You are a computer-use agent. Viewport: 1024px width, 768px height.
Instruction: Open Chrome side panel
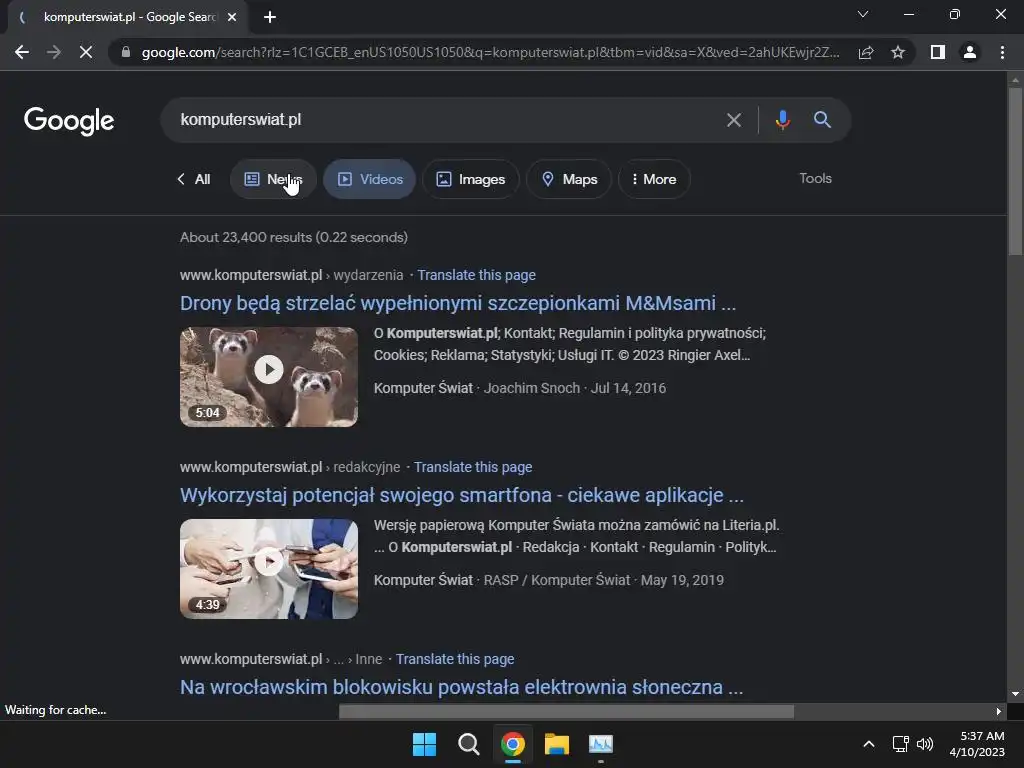click(x=938, y=52)
